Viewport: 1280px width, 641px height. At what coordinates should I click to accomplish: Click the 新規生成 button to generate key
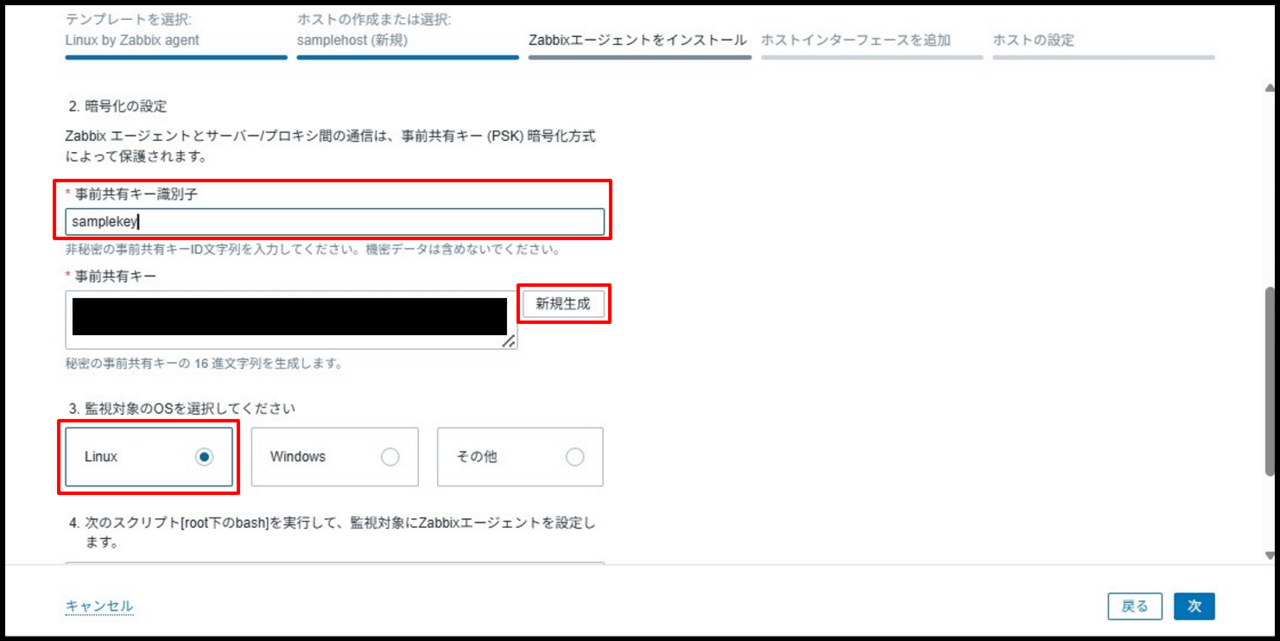tap(563, 304)
